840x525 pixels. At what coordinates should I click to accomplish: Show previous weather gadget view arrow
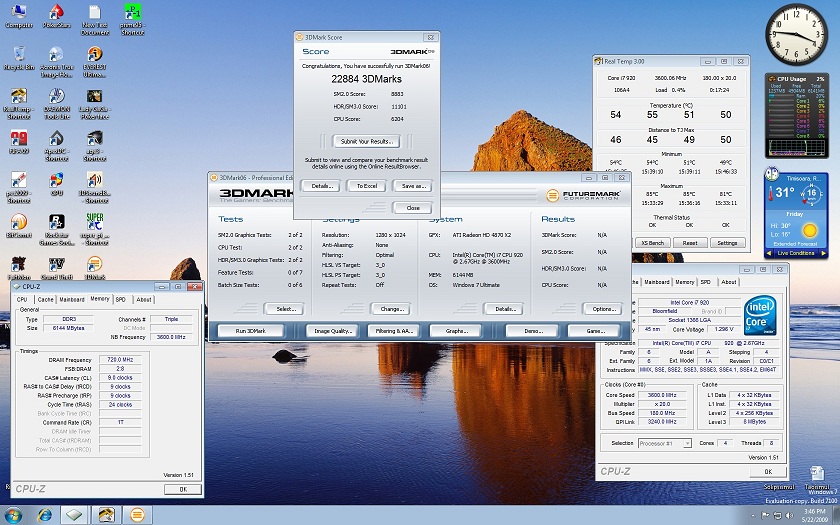coord(769,253)
